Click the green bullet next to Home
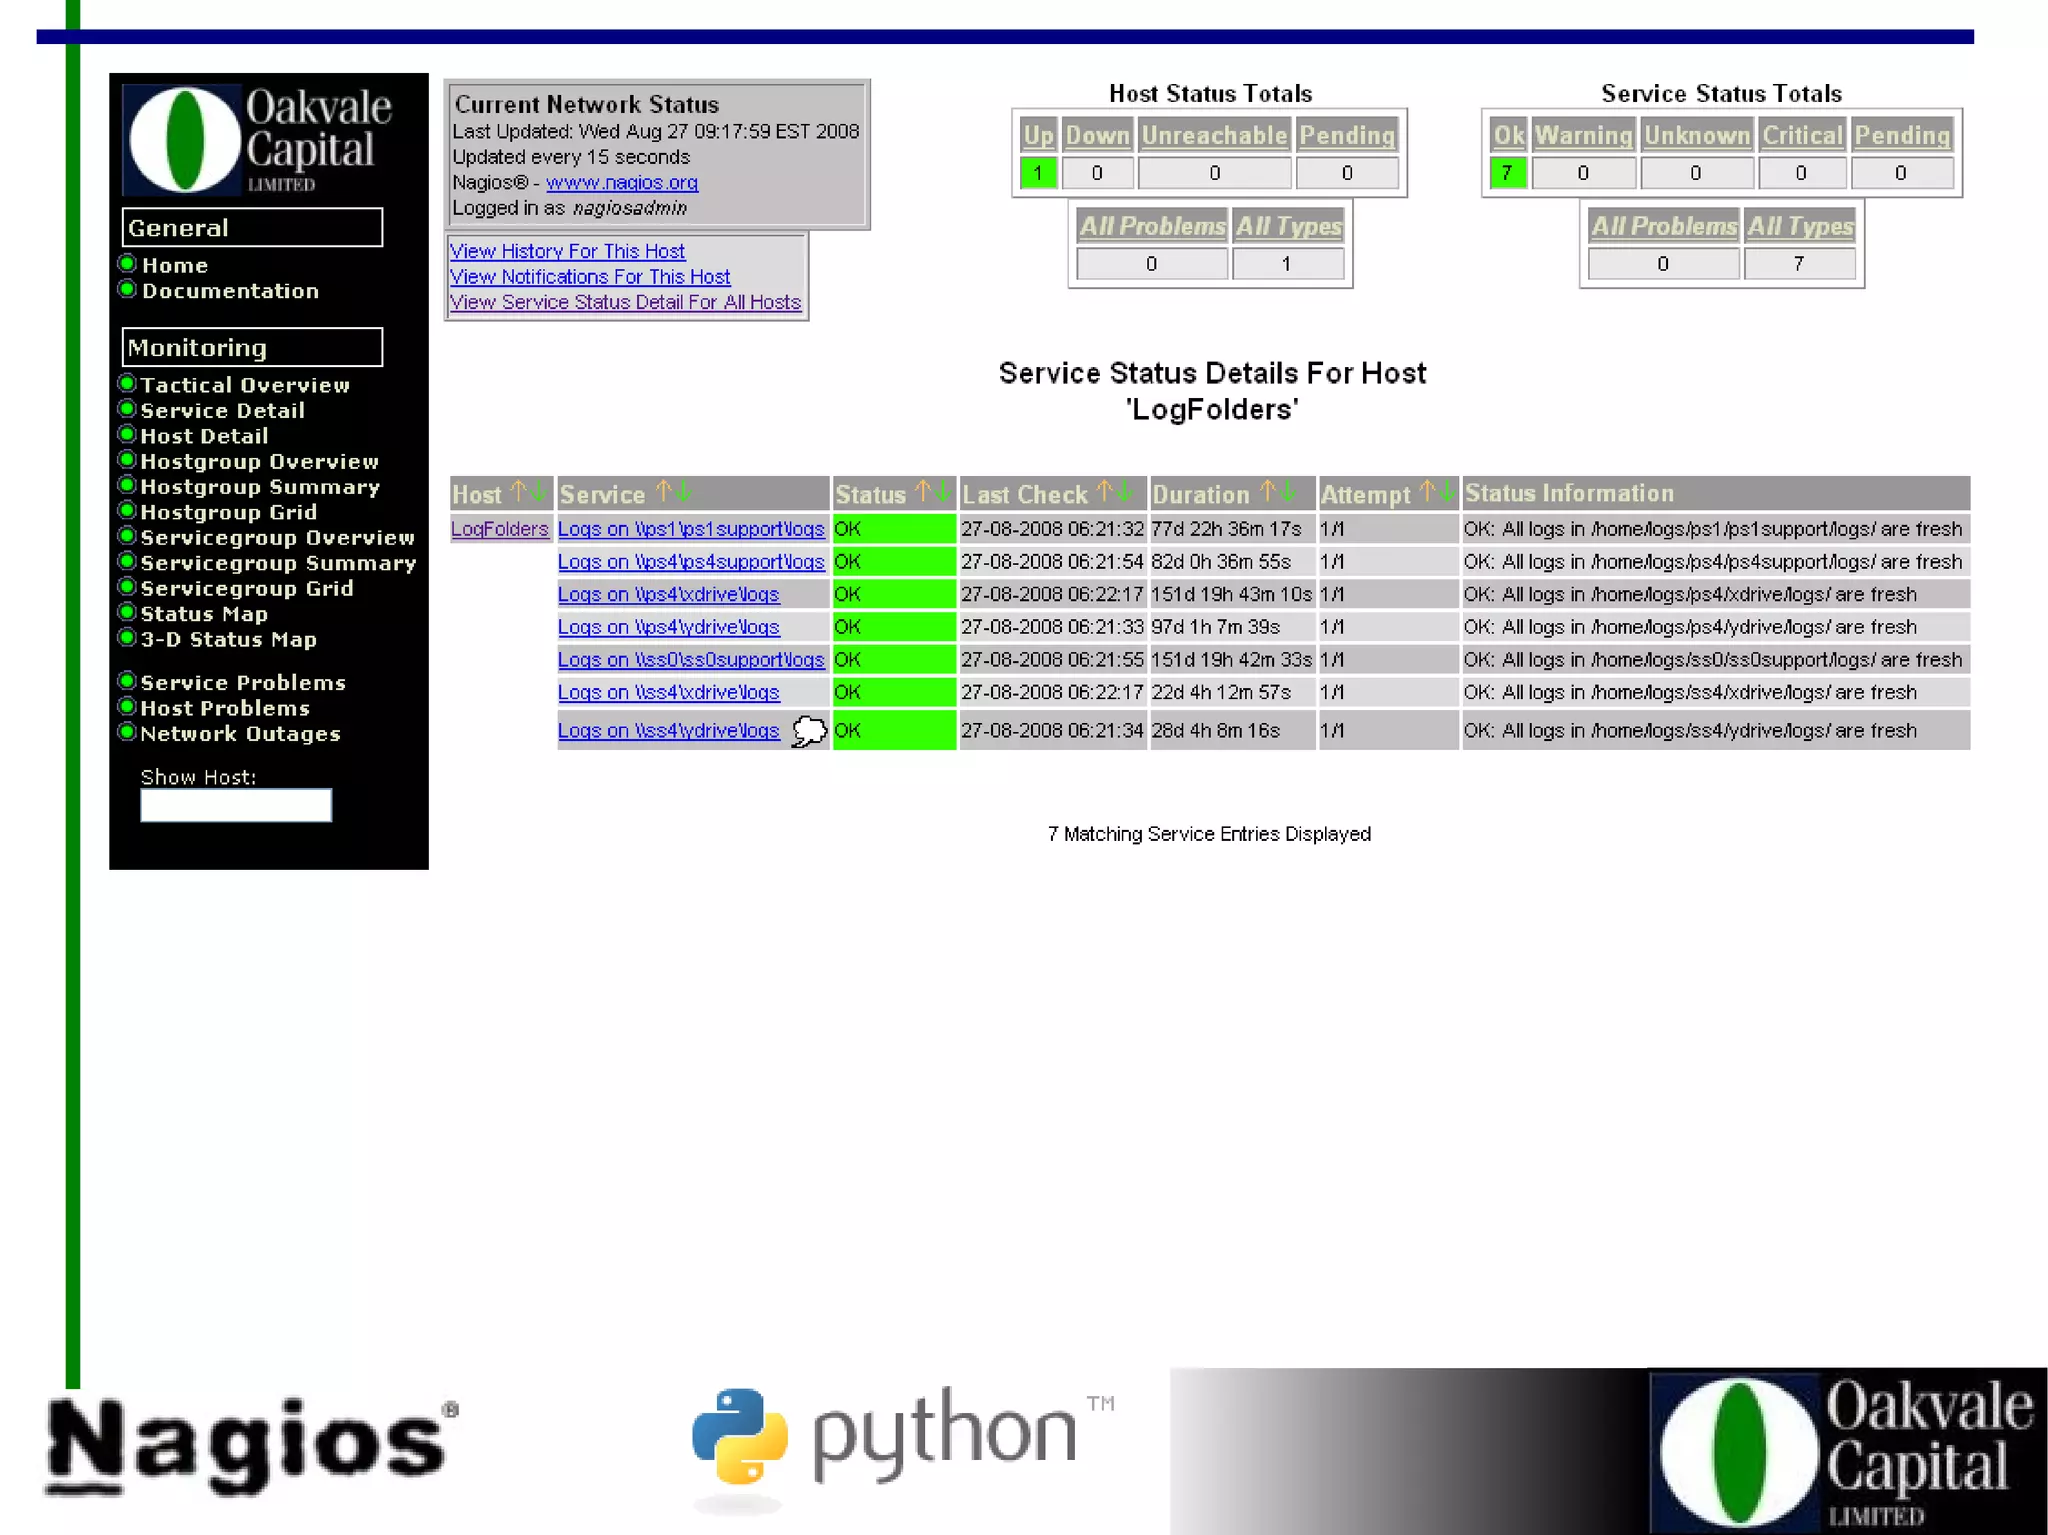The image size is (2048, 1535). click(x=127, y=264)
